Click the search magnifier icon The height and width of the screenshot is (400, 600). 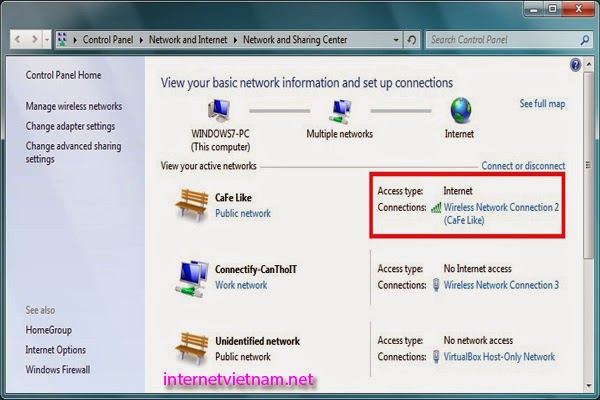pyautogui.click(x=585, y=39)
